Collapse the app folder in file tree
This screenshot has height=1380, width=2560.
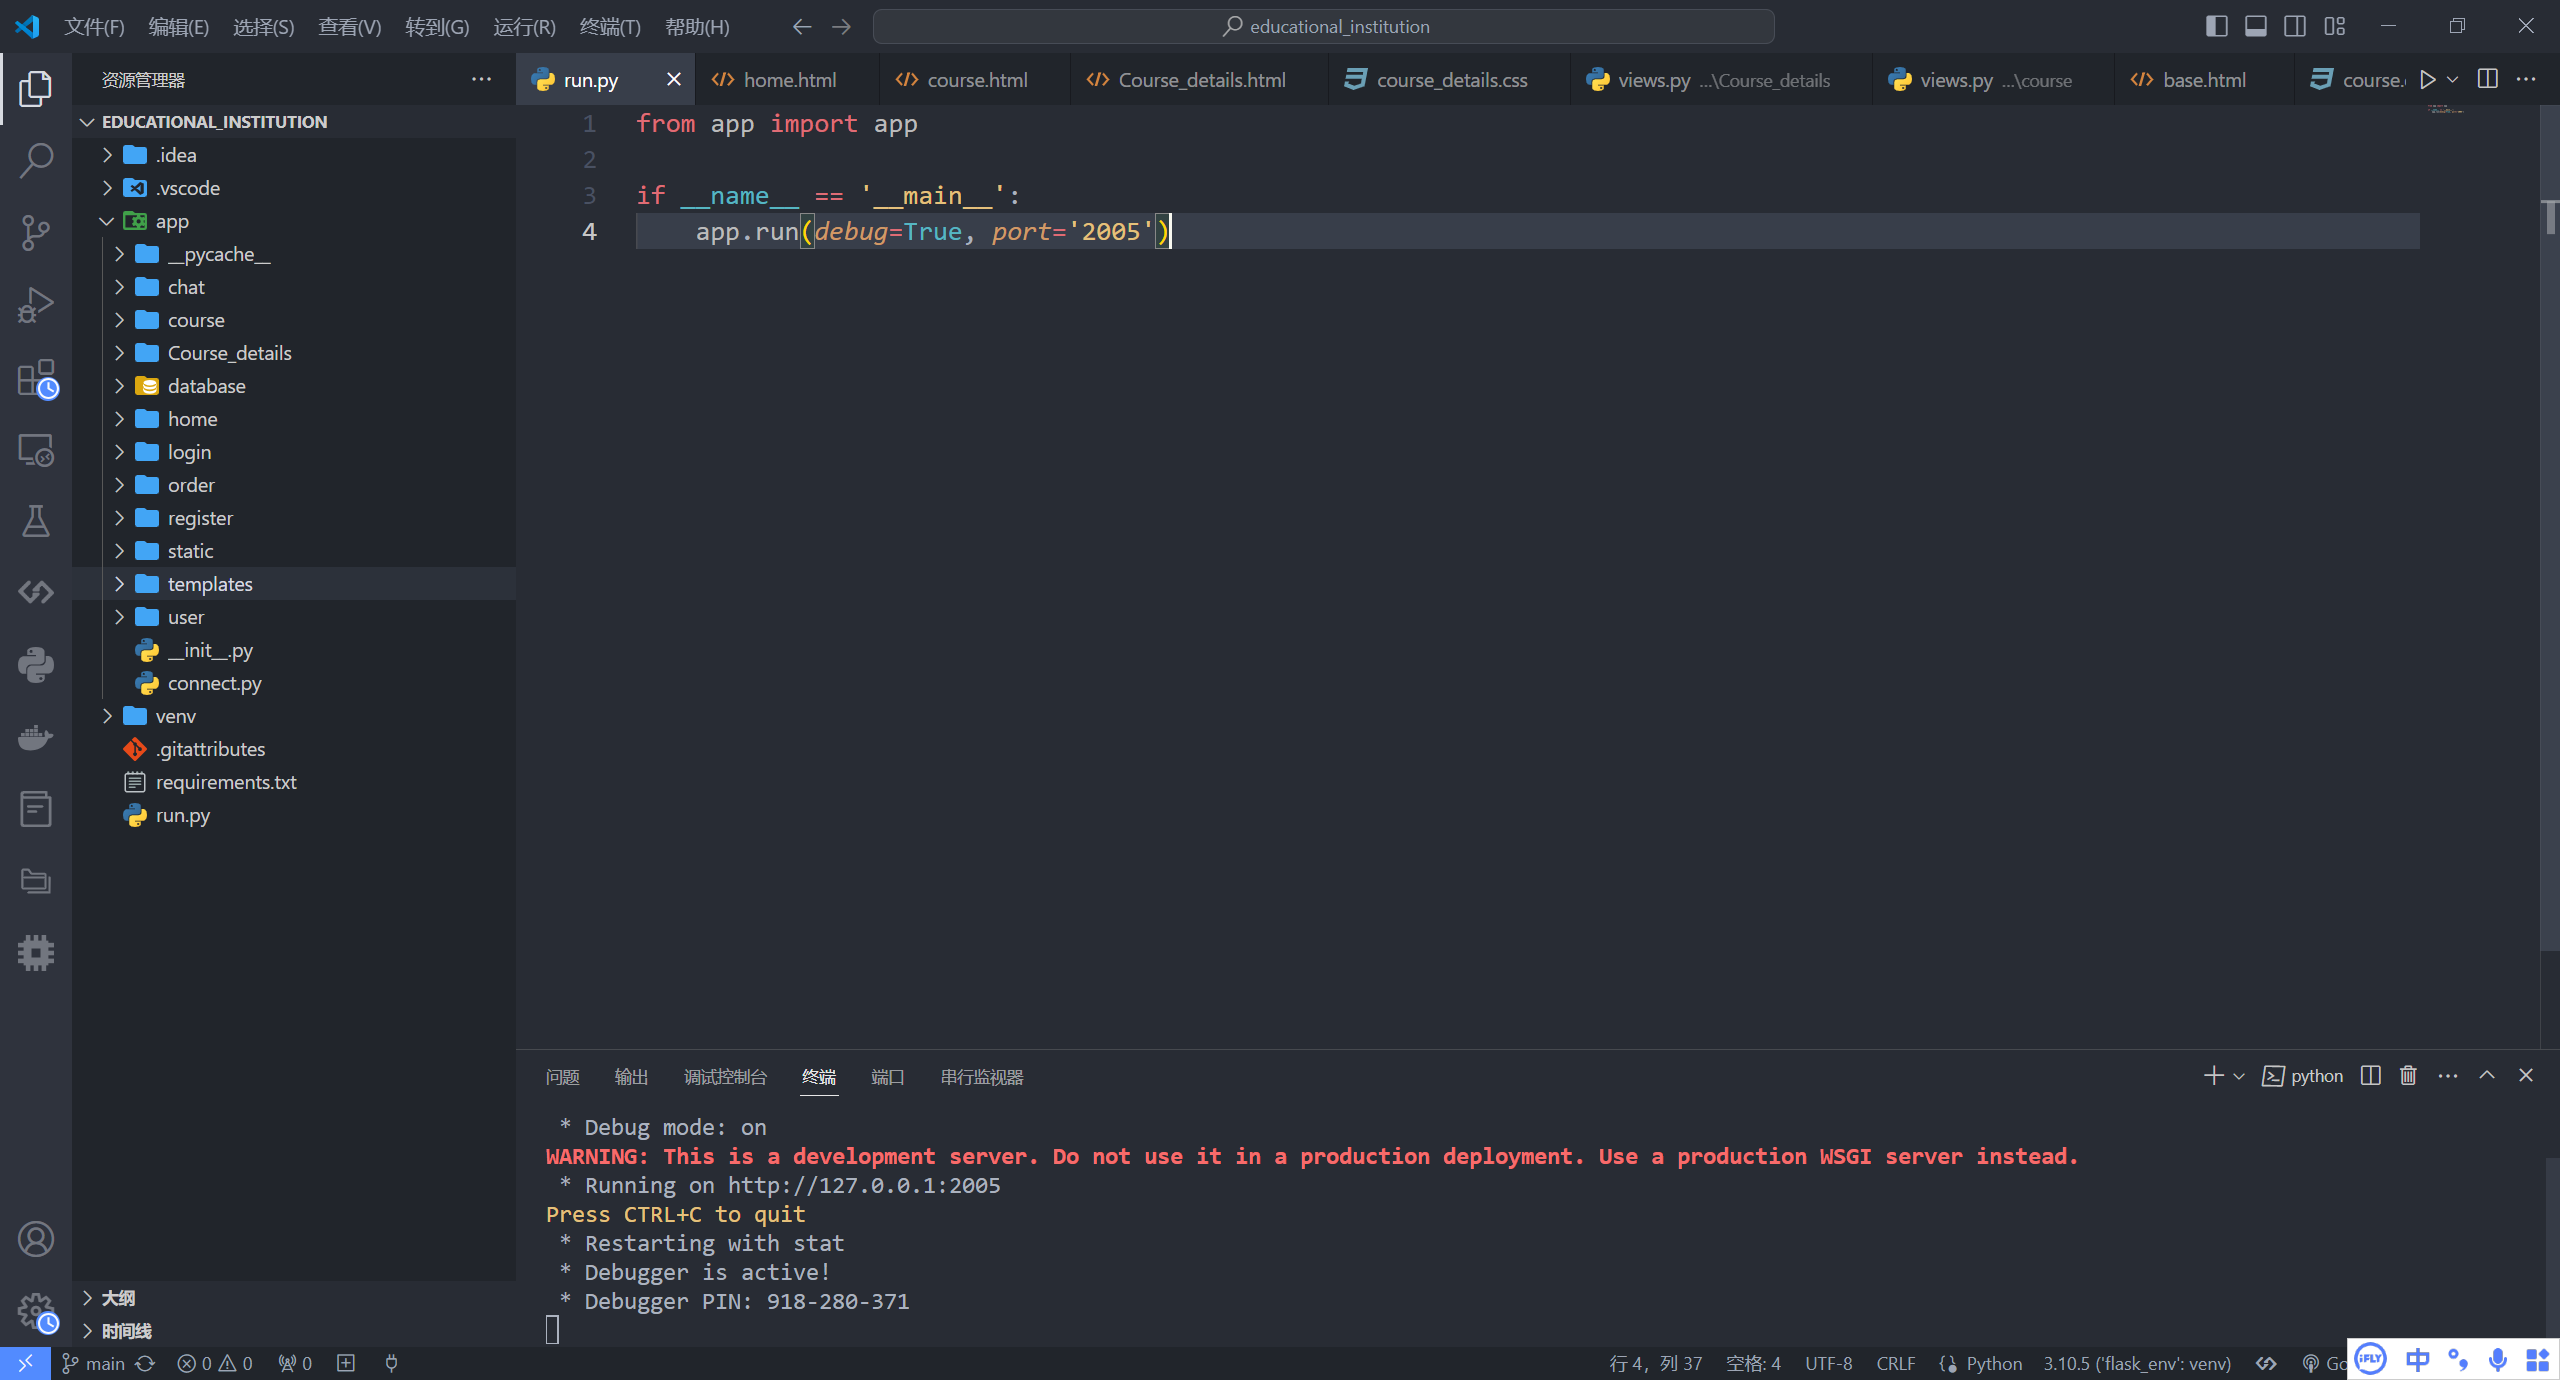click(107, 221)
